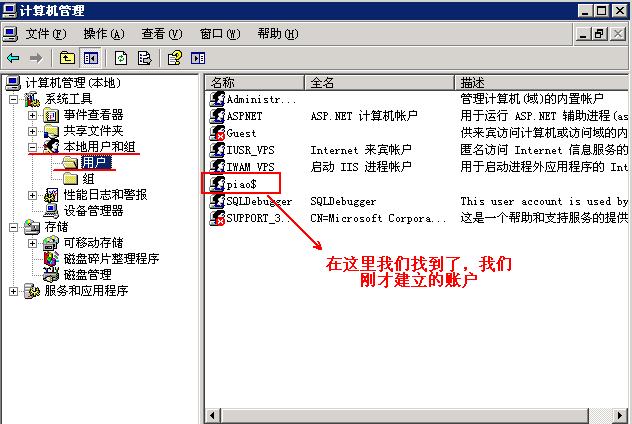The width and height of the screenshot is (632, 424).
Task: Expand the 服务和应用程序 node
Action: (x=13, y=291)
